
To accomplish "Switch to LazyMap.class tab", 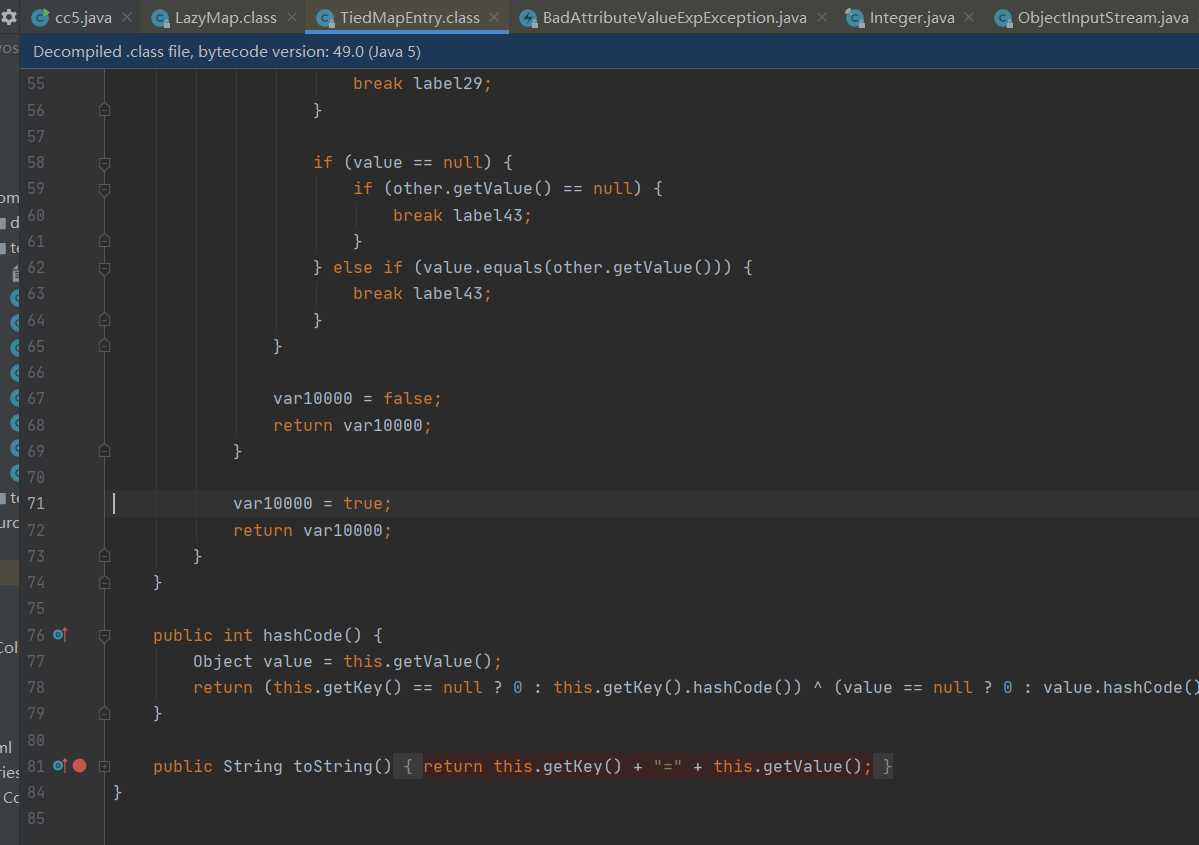I will tap(226, 18).
